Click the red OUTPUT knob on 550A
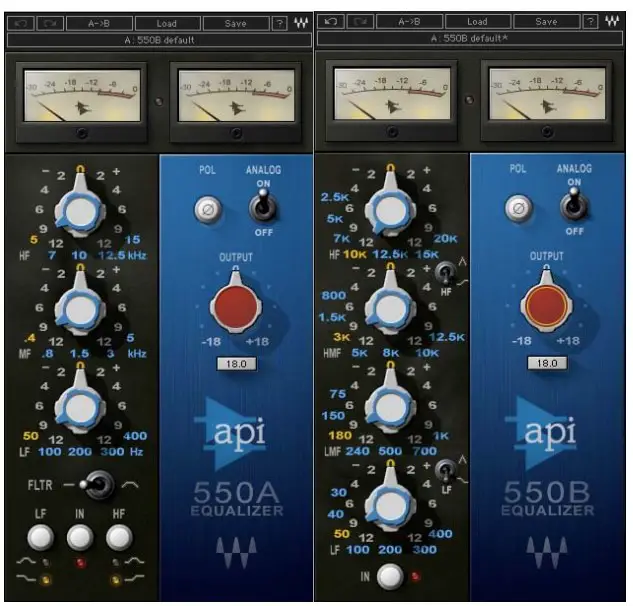Screen dimensions: 633x606 (236, 306)
